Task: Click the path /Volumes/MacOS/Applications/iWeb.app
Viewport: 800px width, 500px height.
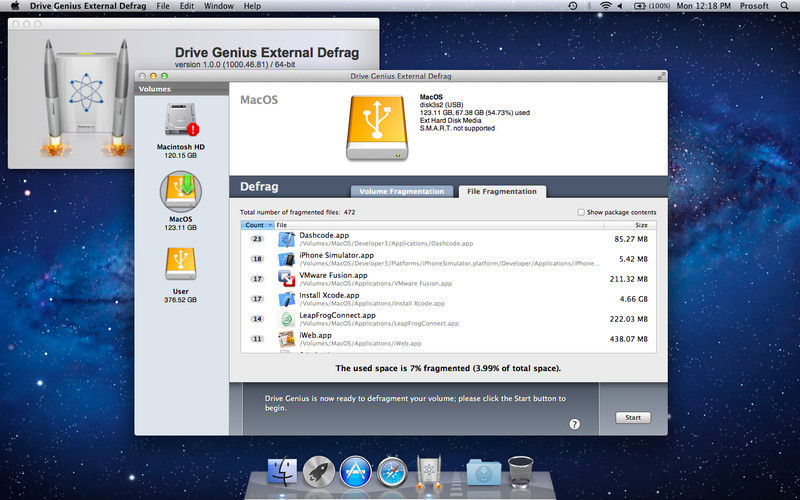Action: tap(360, 343)
